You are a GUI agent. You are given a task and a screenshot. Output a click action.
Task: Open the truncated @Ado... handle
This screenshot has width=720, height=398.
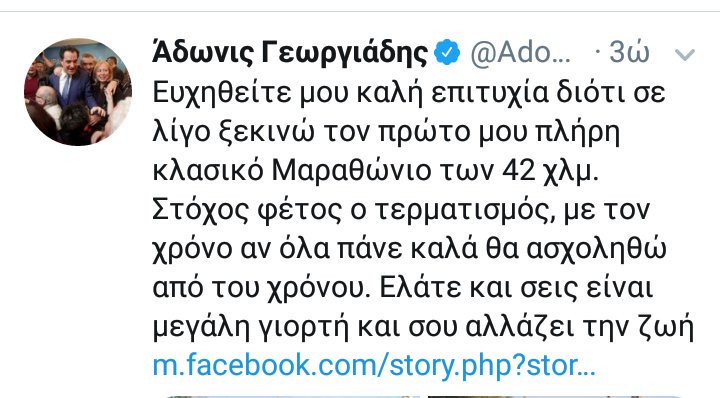tap(520, 53)
